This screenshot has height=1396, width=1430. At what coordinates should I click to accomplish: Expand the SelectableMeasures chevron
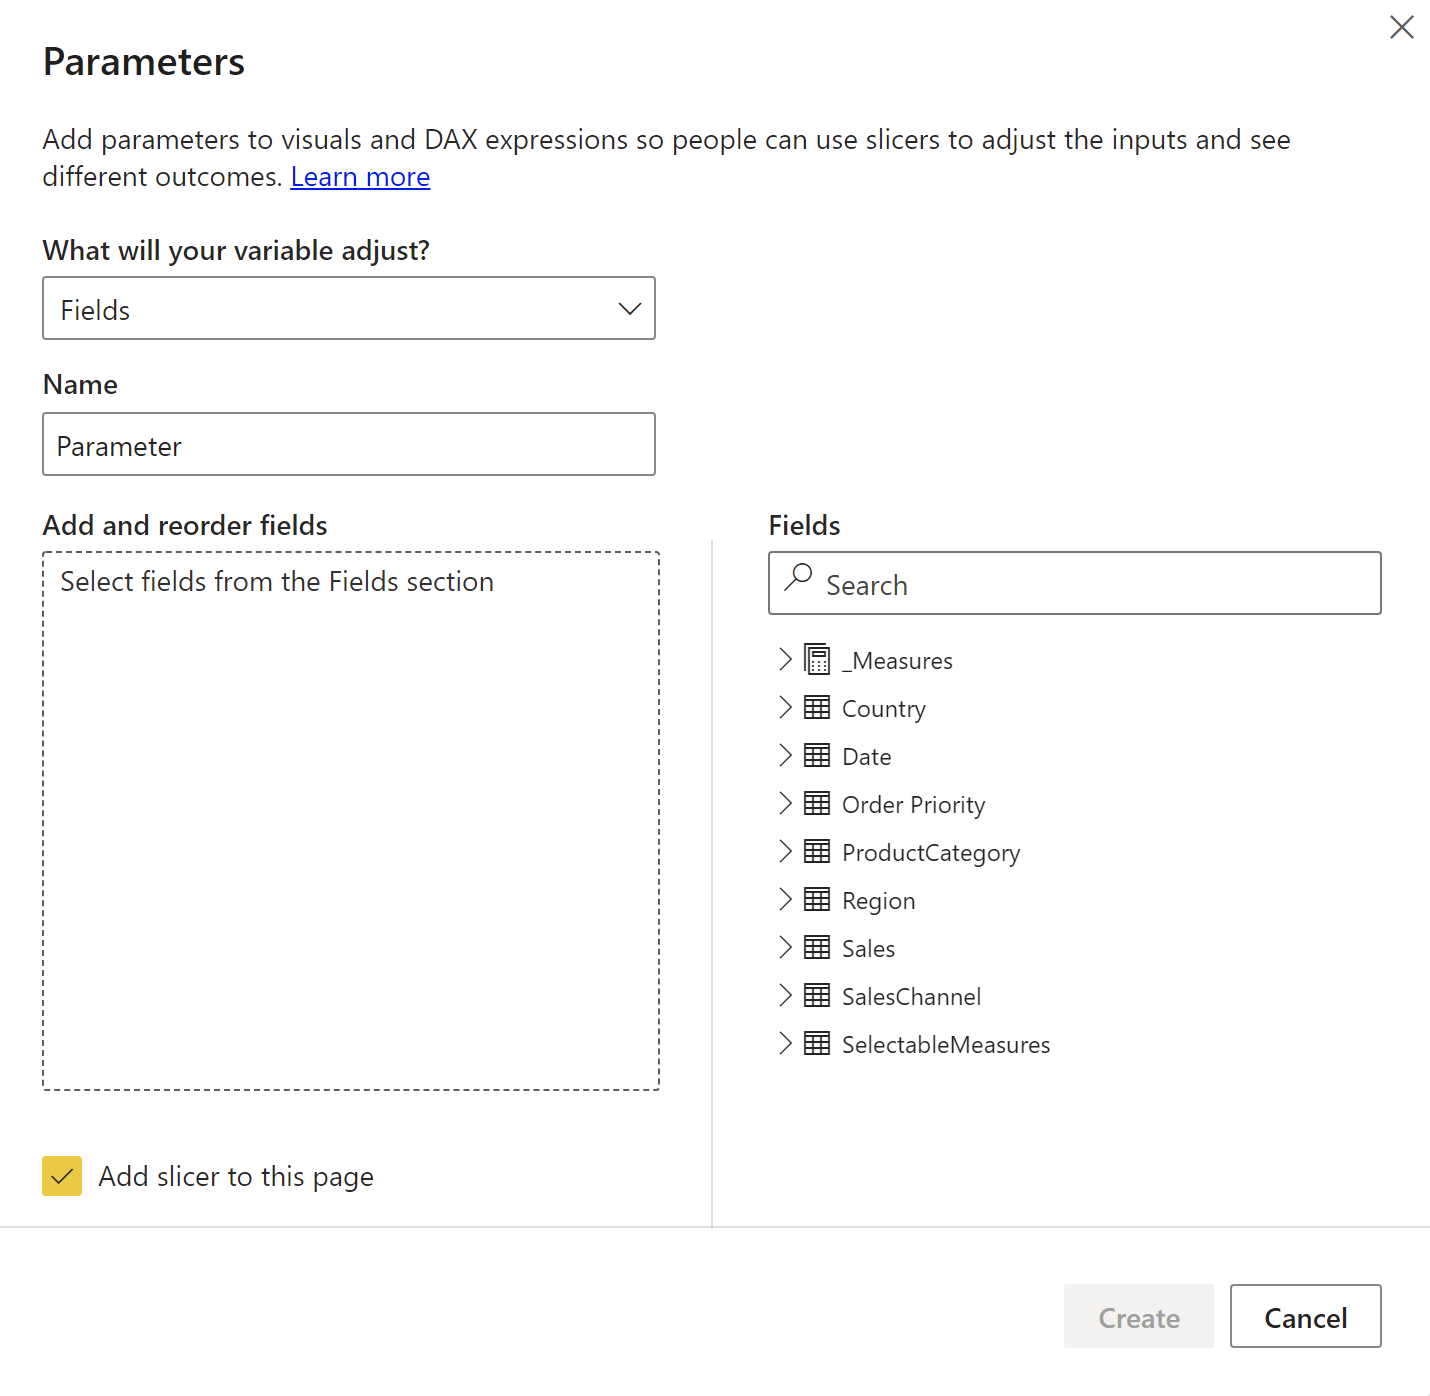pyautogui.click(x=785, y=1043)
